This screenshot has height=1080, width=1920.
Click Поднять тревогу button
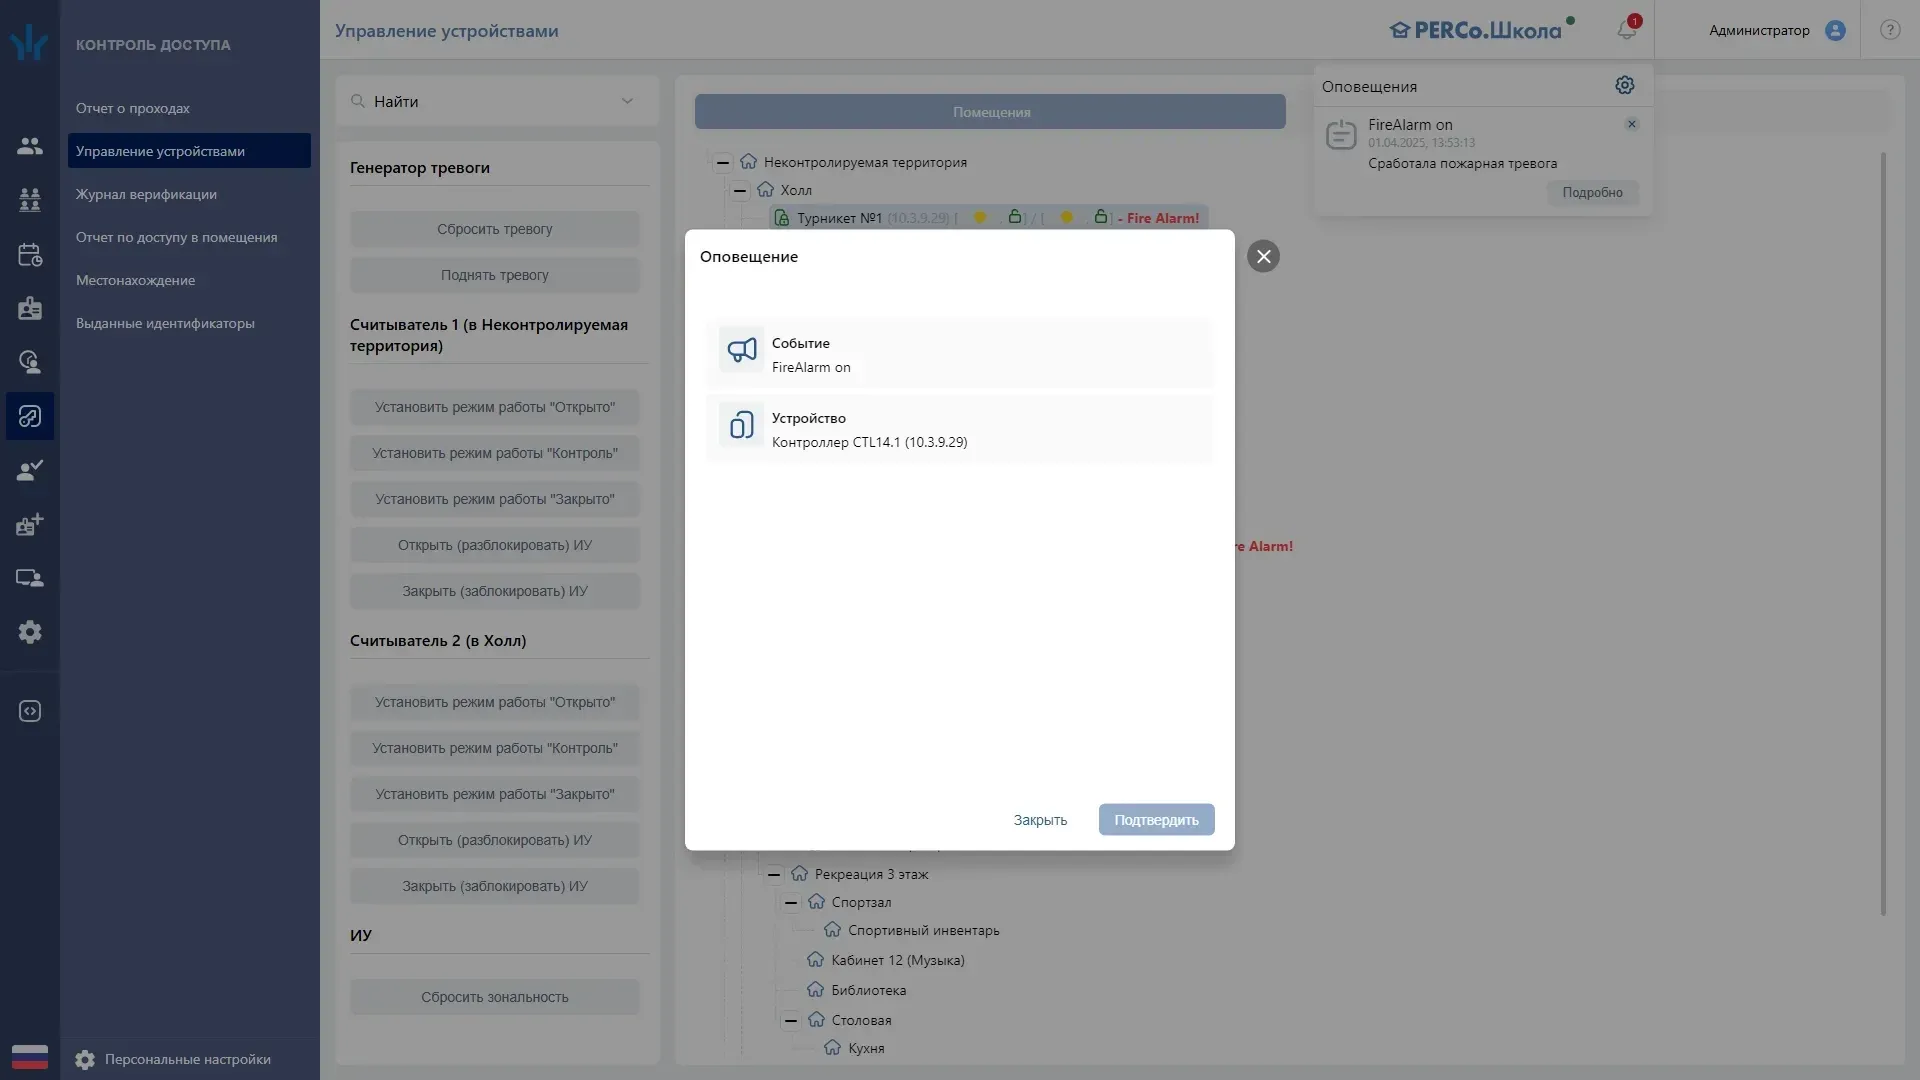pos(495,275)
